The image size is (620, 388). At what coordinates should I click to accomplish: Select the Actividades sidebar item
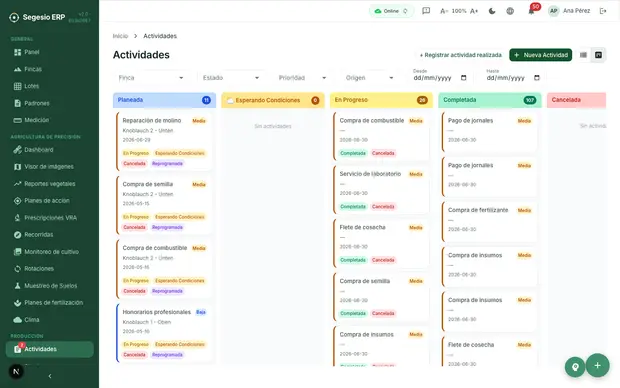pos(49,349)
